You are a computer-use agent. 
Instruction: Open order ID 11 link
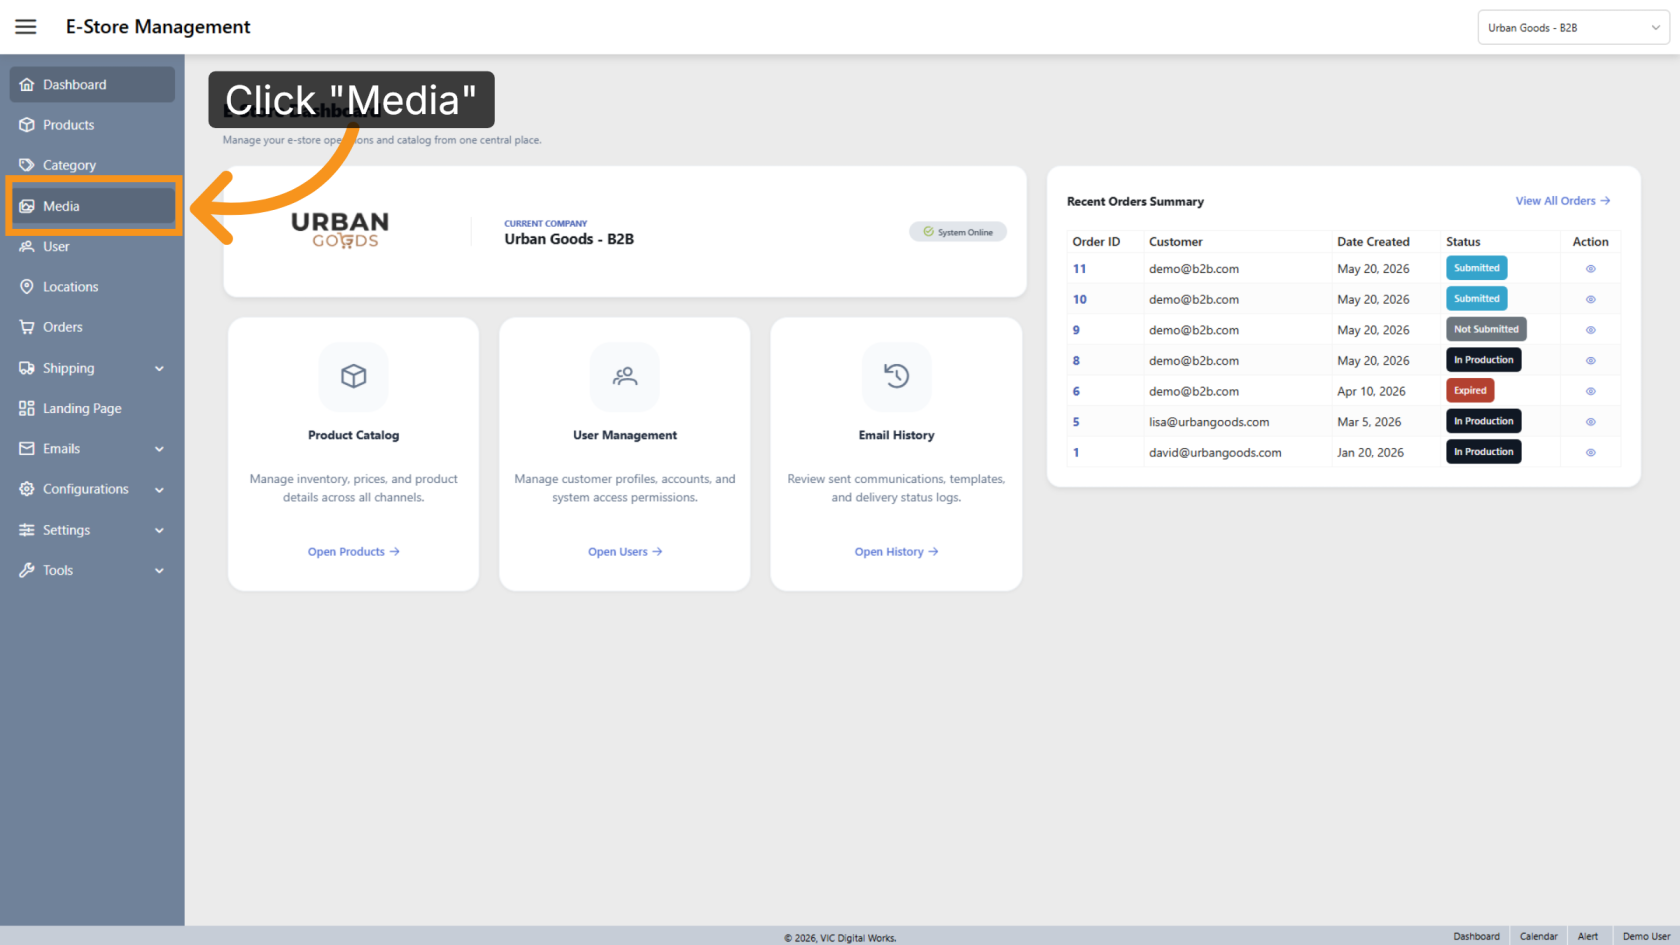click(1079, 269)
